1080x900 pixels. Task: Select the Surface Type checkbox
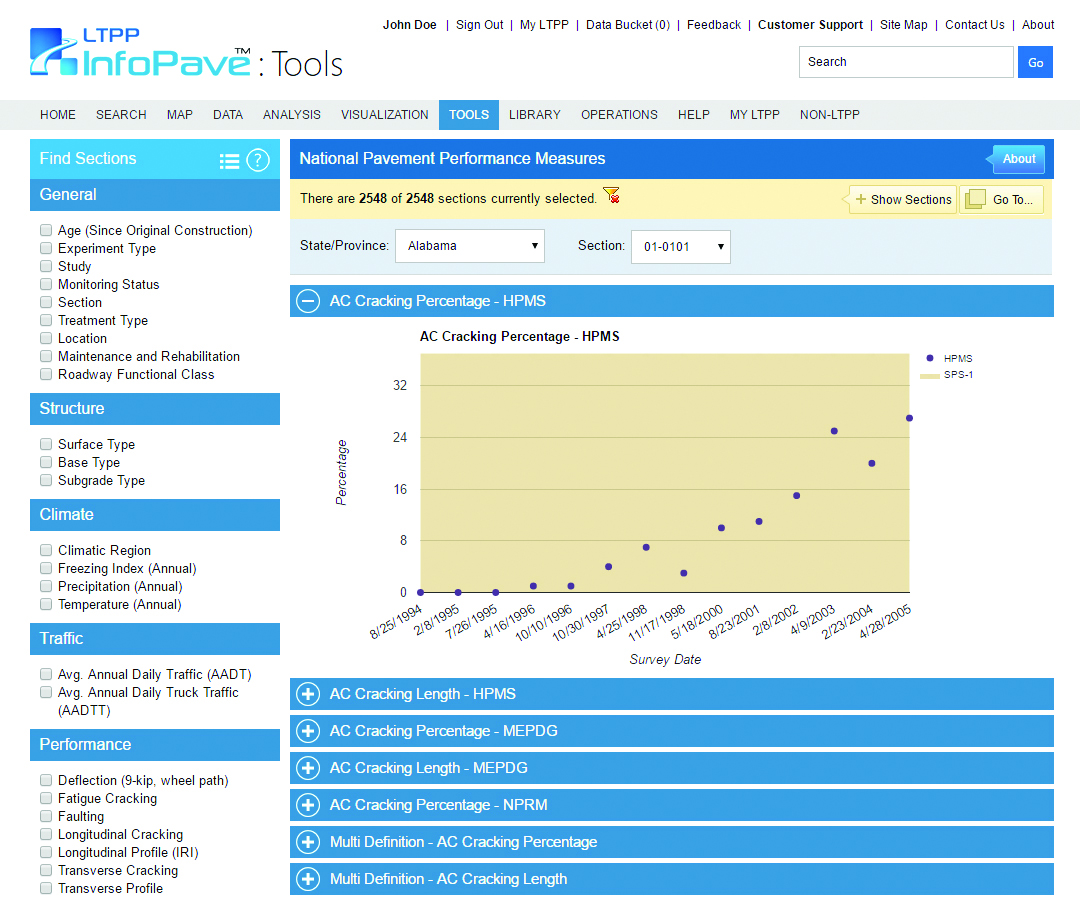point(46,444)
